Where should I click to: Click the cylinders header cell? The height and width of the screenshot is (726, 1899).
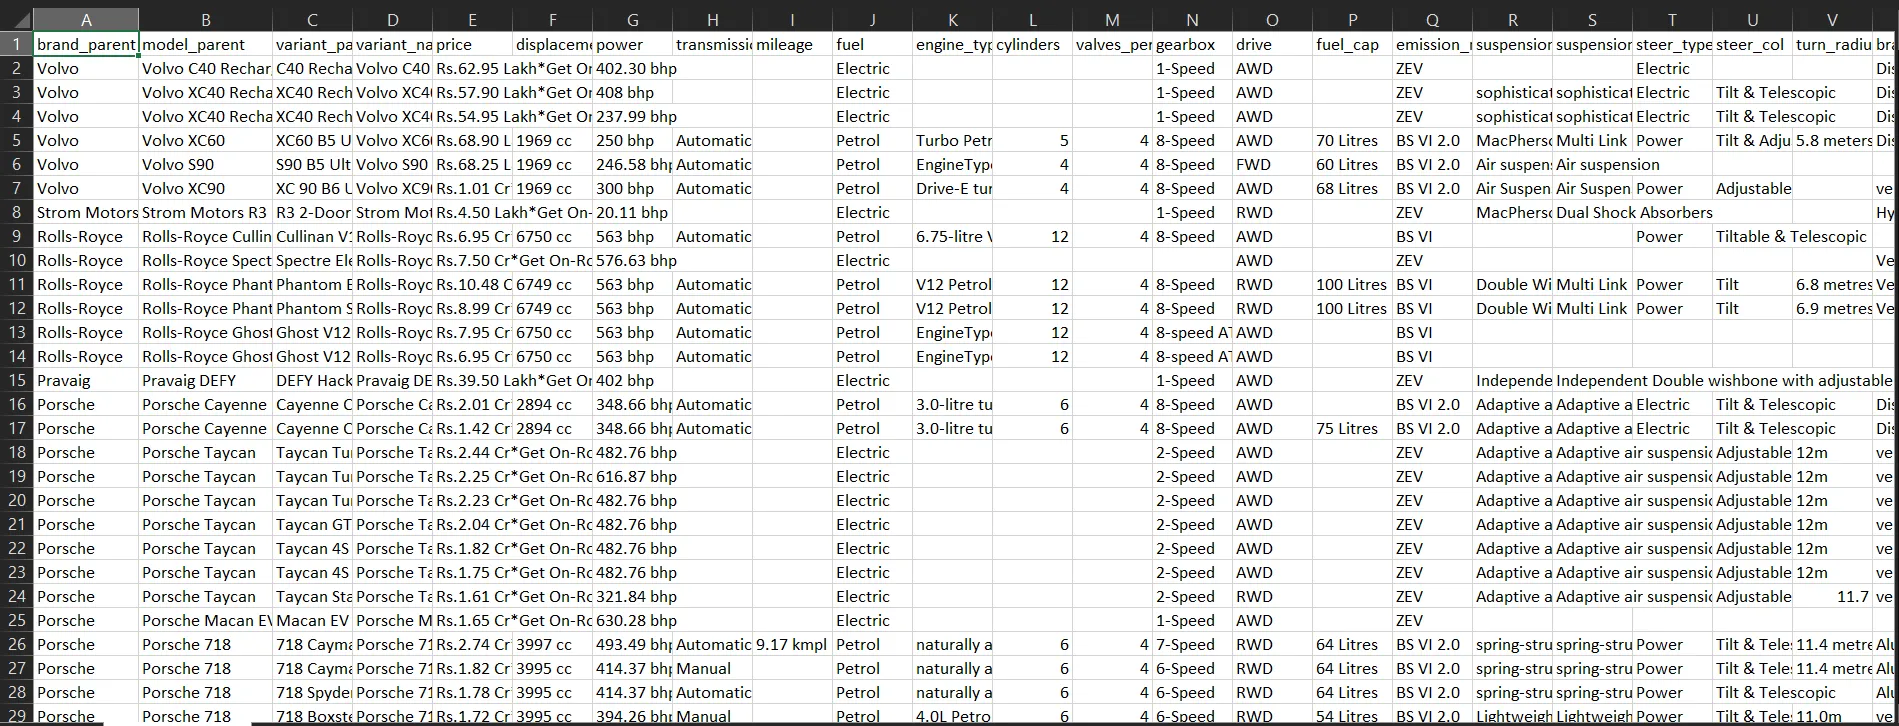pyautogui.click(x=1032, y=44)
